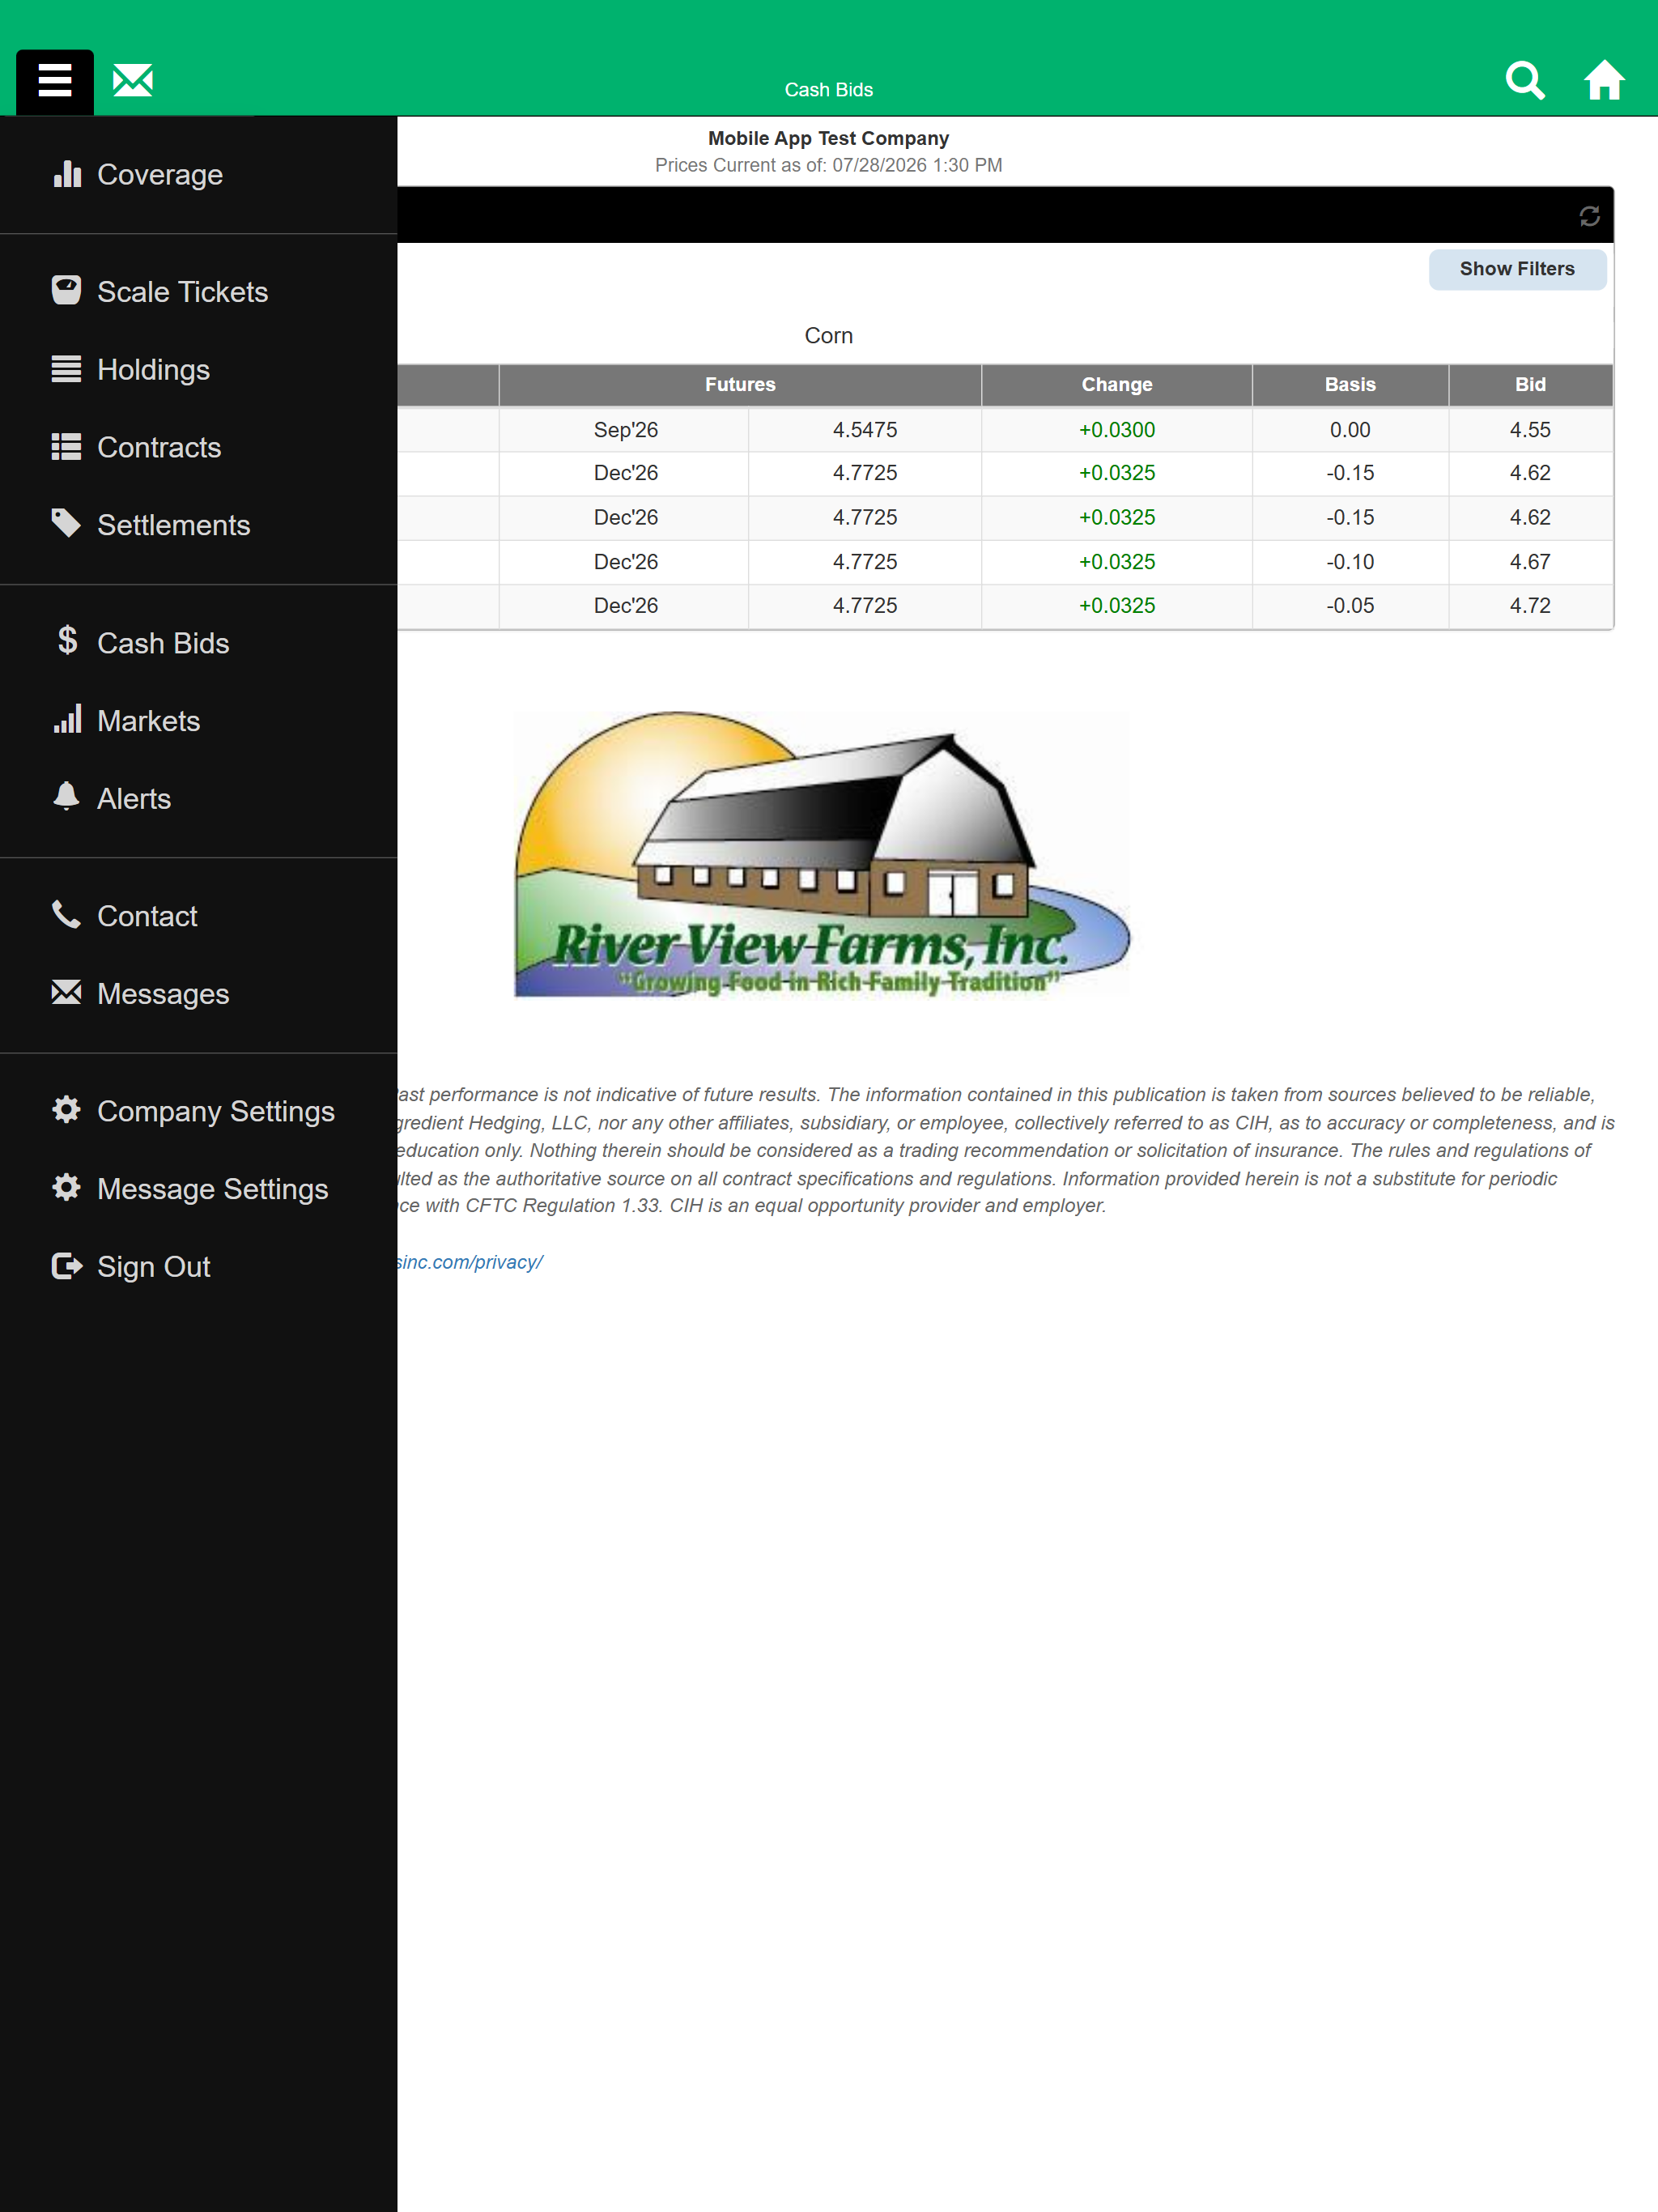Click the Messages envelope icon in sidebar

(67, 993)
